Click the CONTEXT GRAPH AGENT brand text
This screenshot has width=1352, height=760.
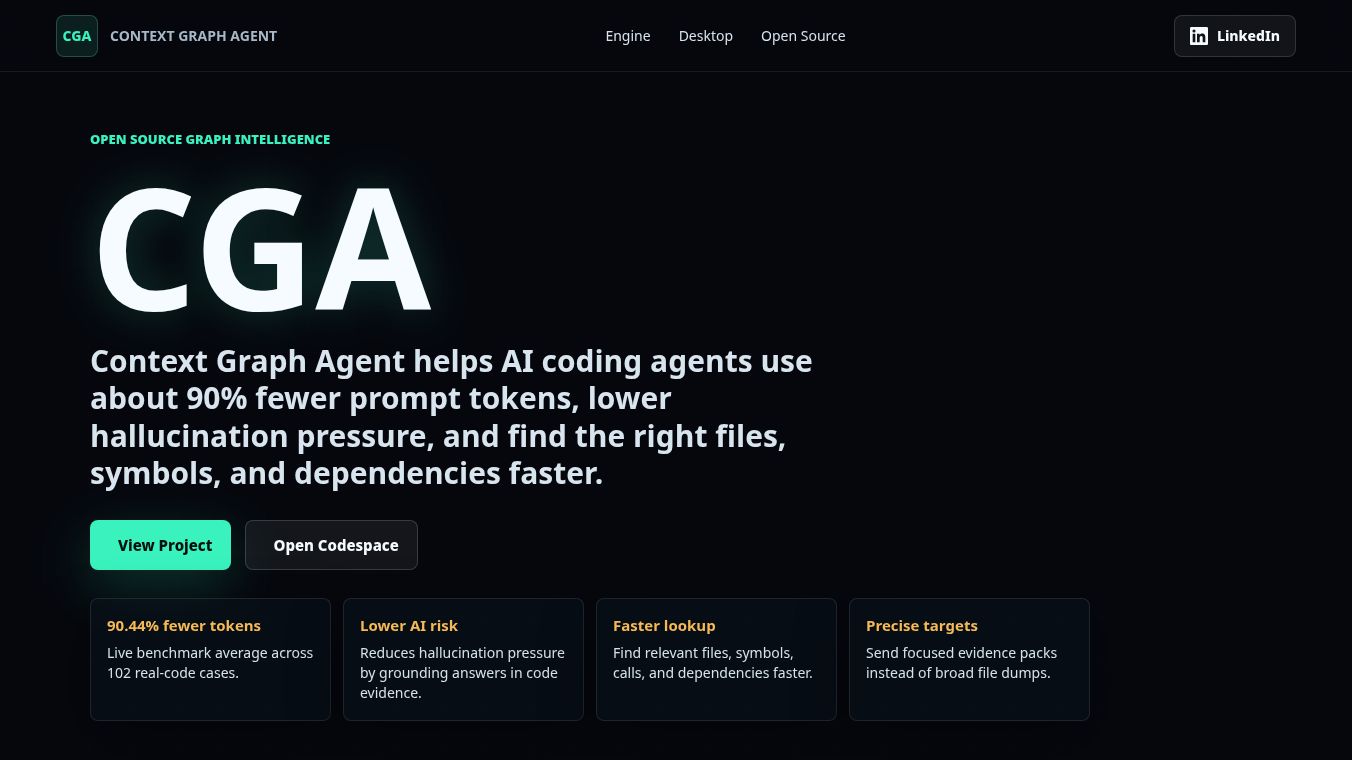(193, 36)
